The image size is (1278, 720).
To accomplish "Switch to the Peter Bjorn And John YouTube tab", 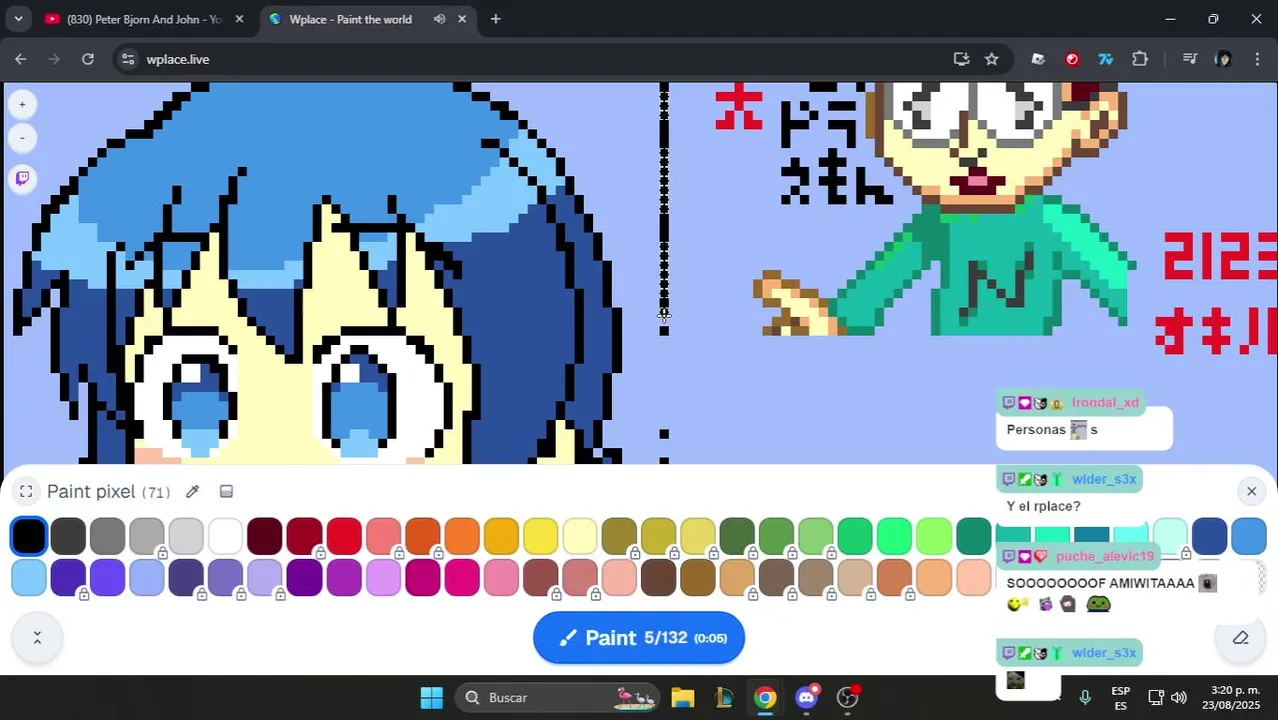I will tap(143, 19).
